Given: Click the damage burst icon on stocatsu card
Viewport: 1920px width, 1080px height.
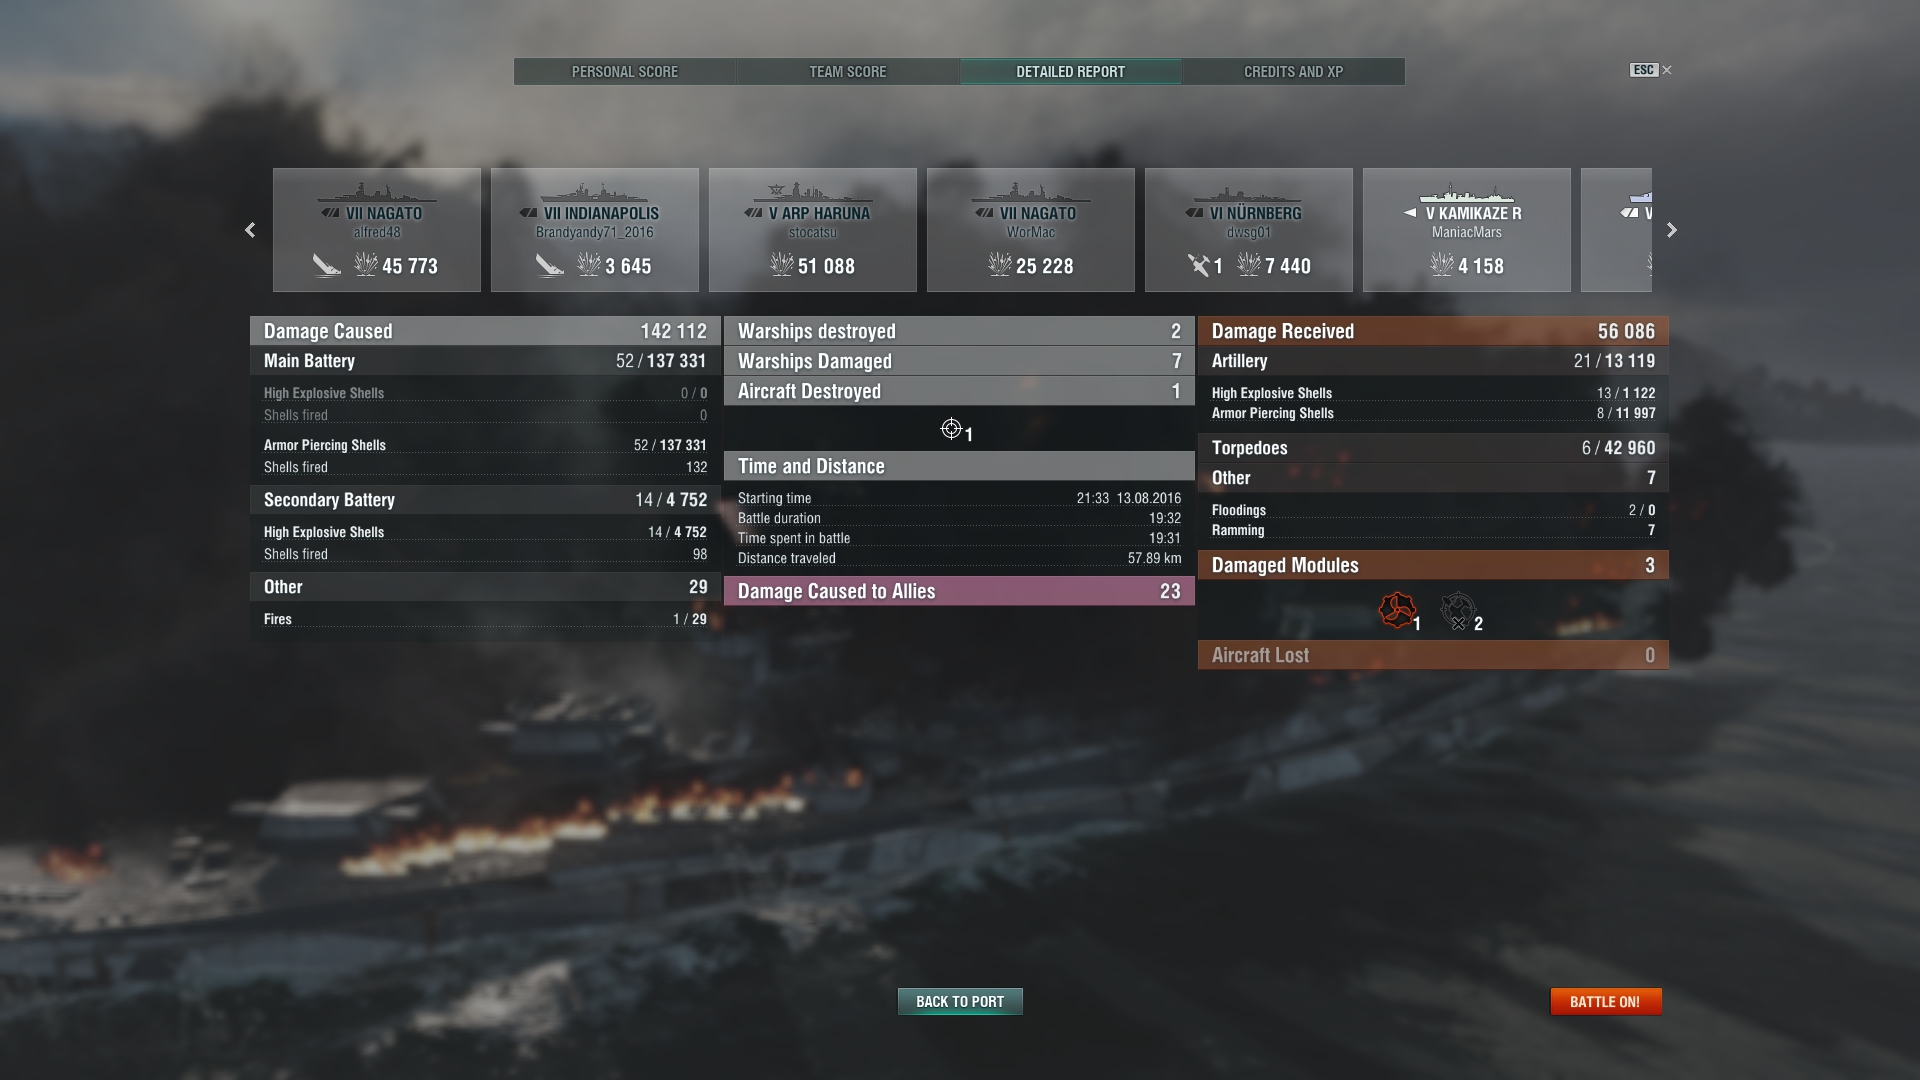Looking at the screenshot, I should [781, 265].
